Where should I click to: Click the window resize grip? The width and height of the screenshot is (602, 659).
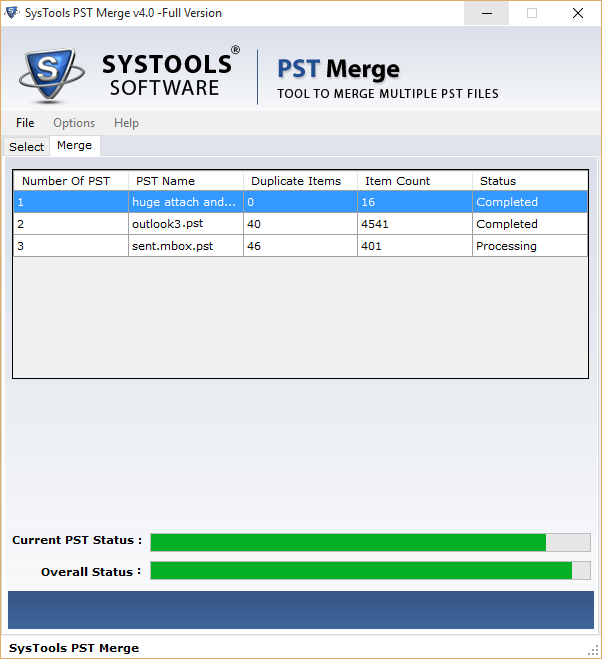pos(593,650)
